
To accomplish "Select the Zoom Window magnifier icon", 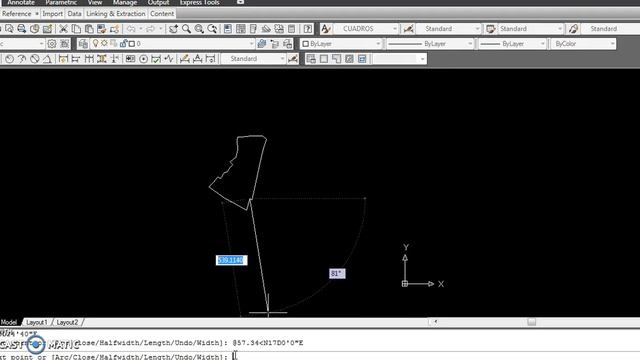I will coord(199,29).
